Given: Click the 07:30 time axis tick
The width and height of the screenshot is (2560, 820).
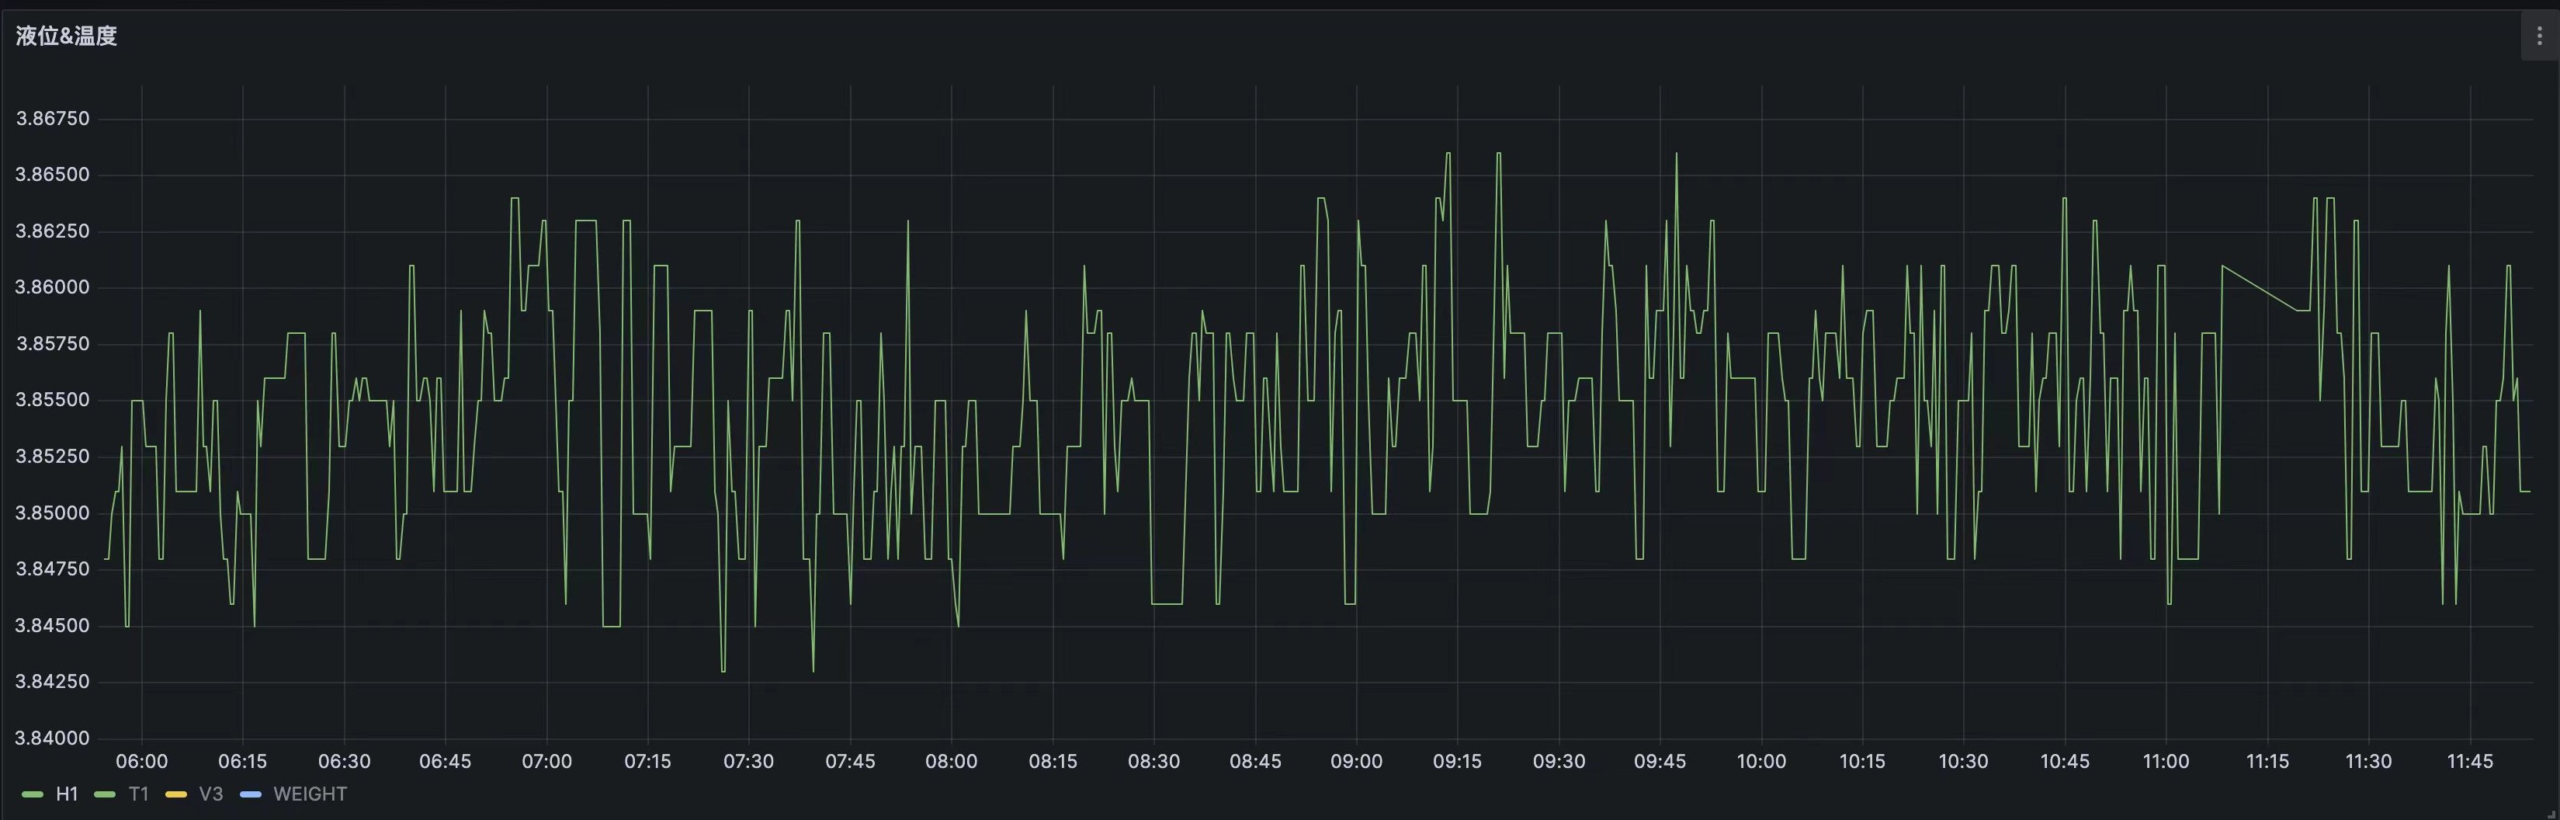Looking at the screenshot, I should point(748,761).
